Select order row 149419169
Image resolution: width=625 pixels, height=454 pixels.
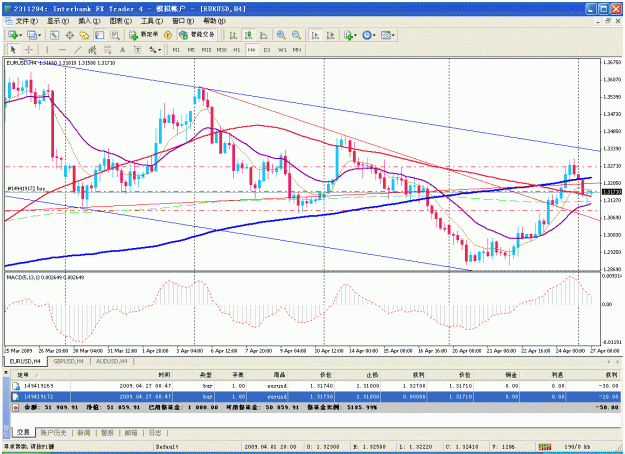[315, 386]
